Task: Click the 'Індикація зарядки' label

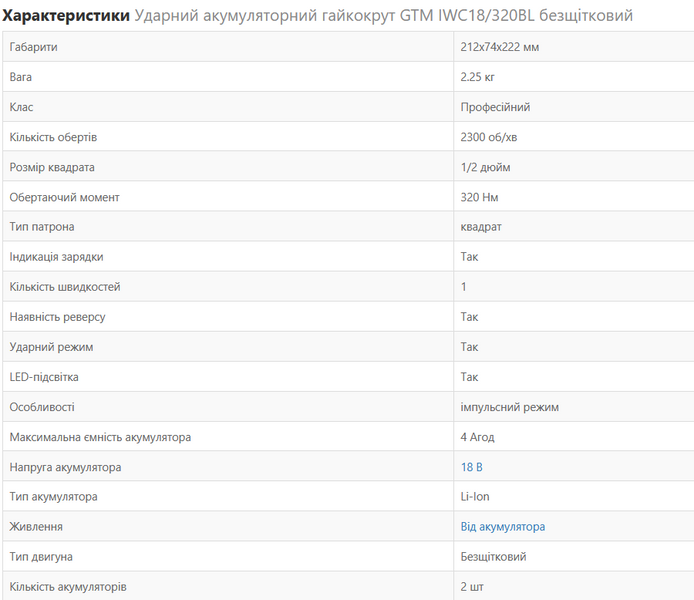Action: 57,257
